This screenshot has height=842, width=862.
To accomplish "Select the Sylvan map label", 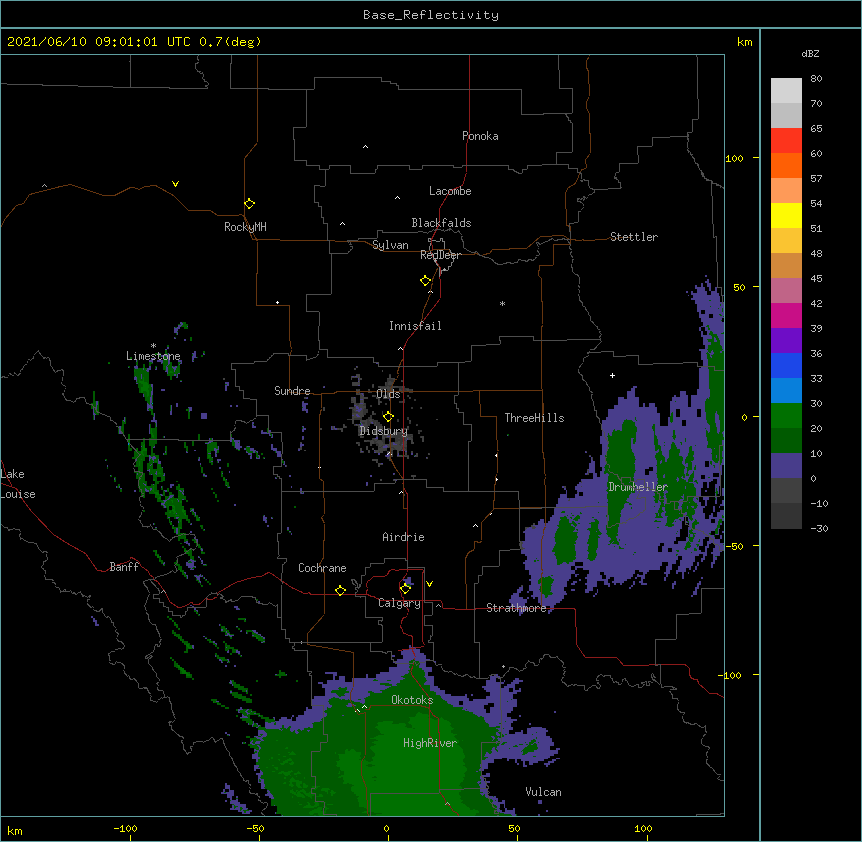I will coord(390,245).
